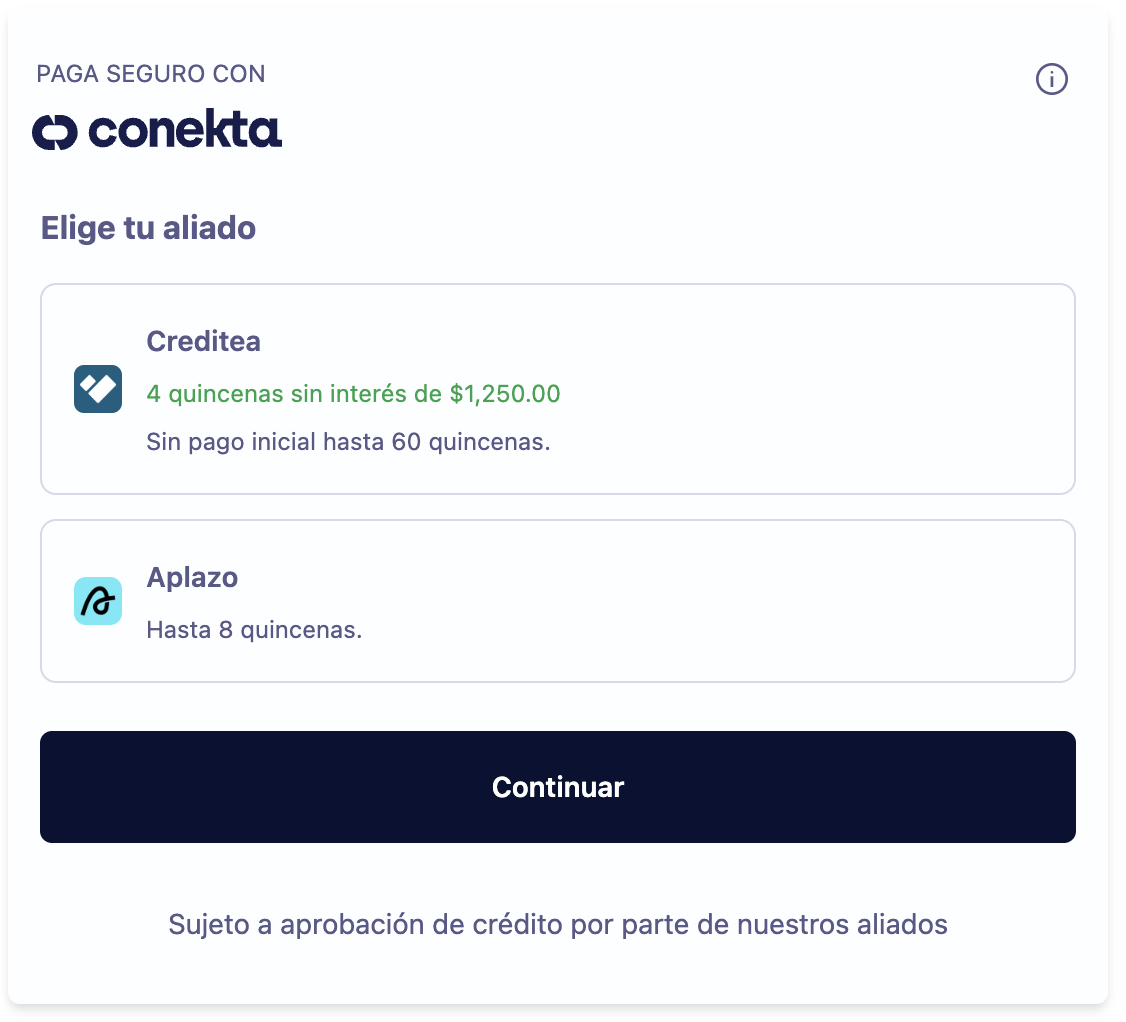
Task: Select the Aplazo payment option card
Action: click(558, 601)
